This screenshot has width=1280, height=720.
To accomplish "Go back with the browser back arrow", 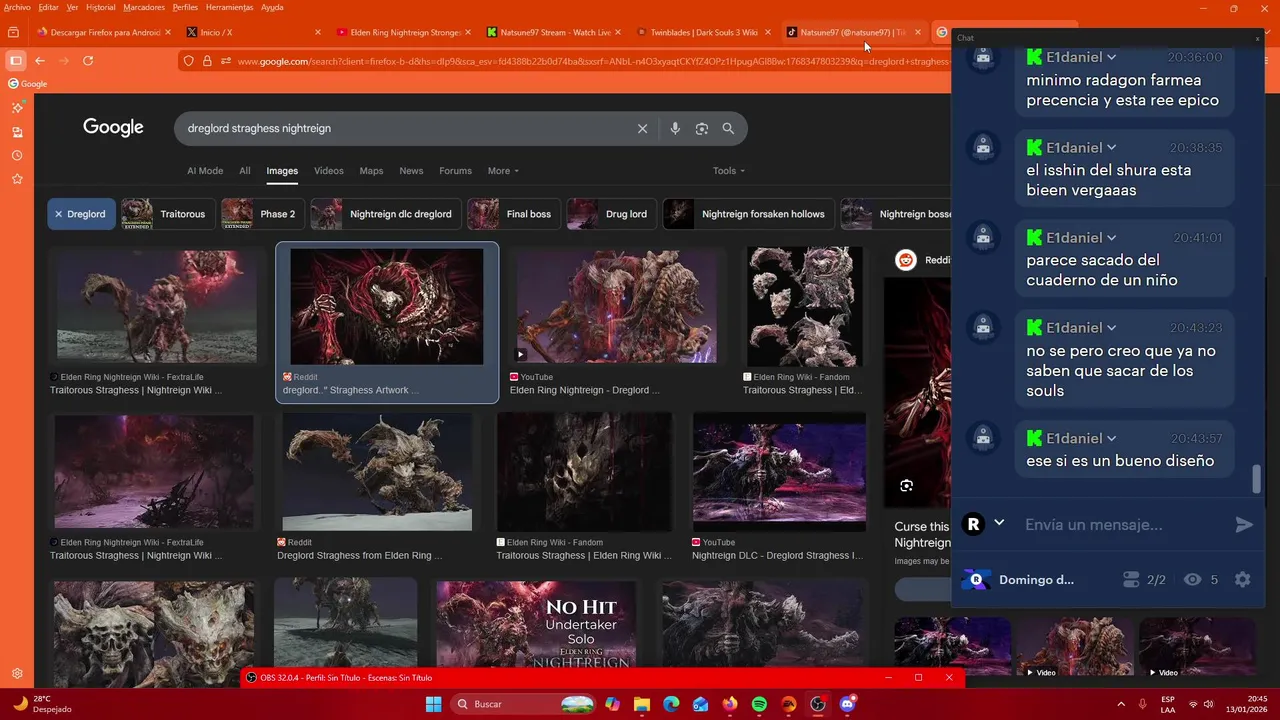I will [x=40, y=61].
